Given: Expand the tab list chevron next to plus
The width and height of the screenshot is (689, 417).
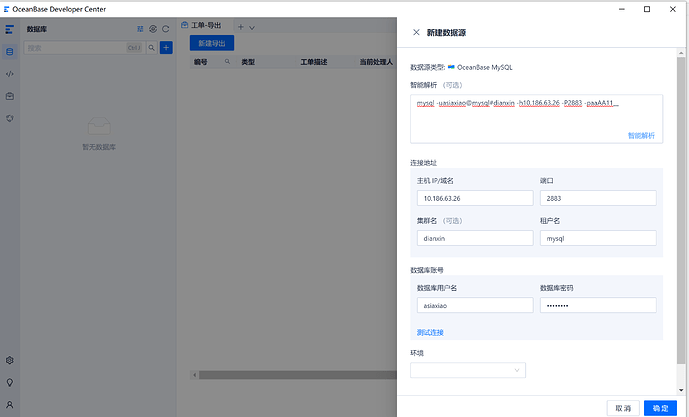Looking at the screenshot, I should click(x=252, y=27).
